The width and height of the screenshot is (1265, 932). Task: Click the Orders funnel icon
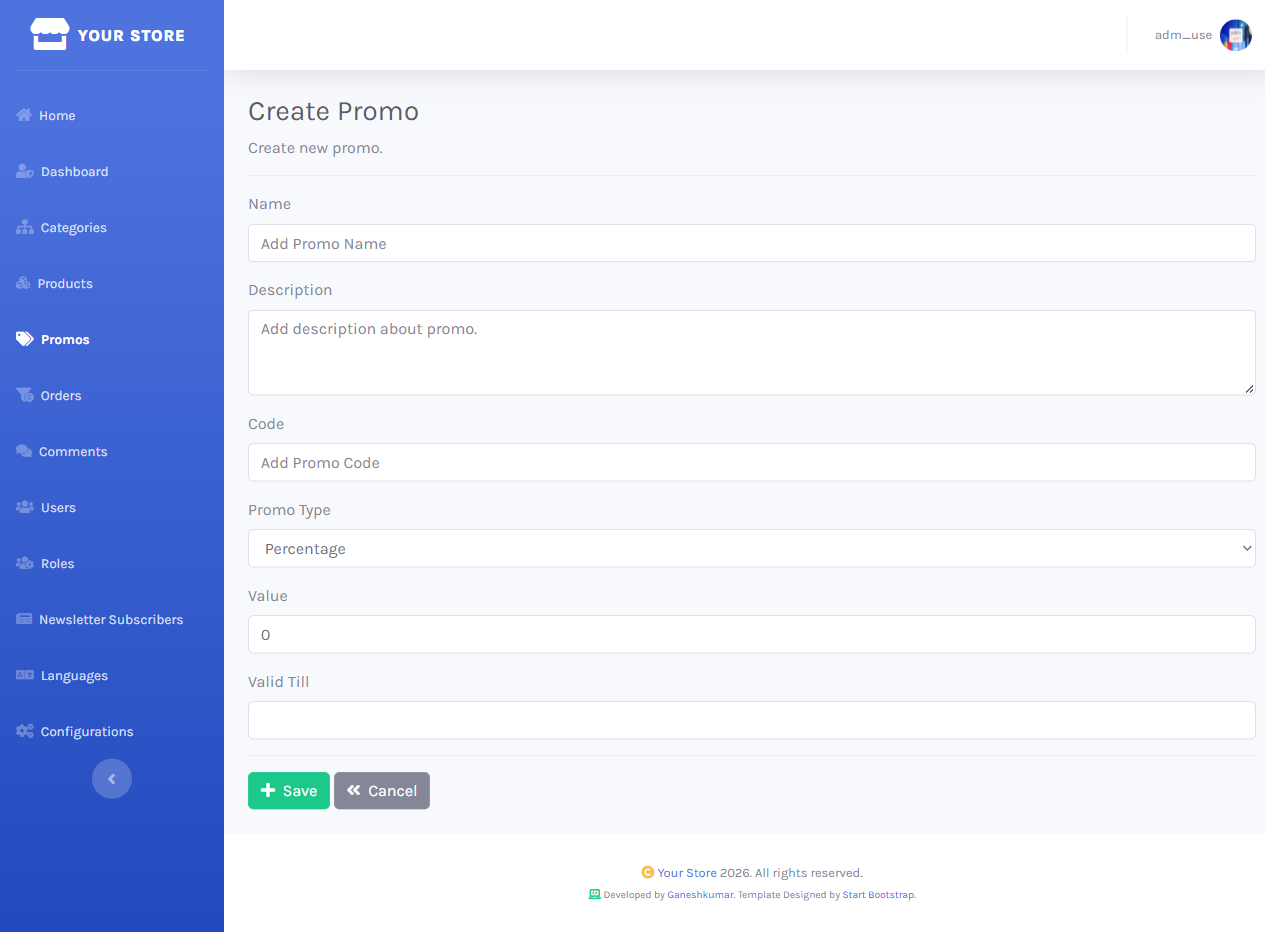pyautogui.click(x=25, y=395)
